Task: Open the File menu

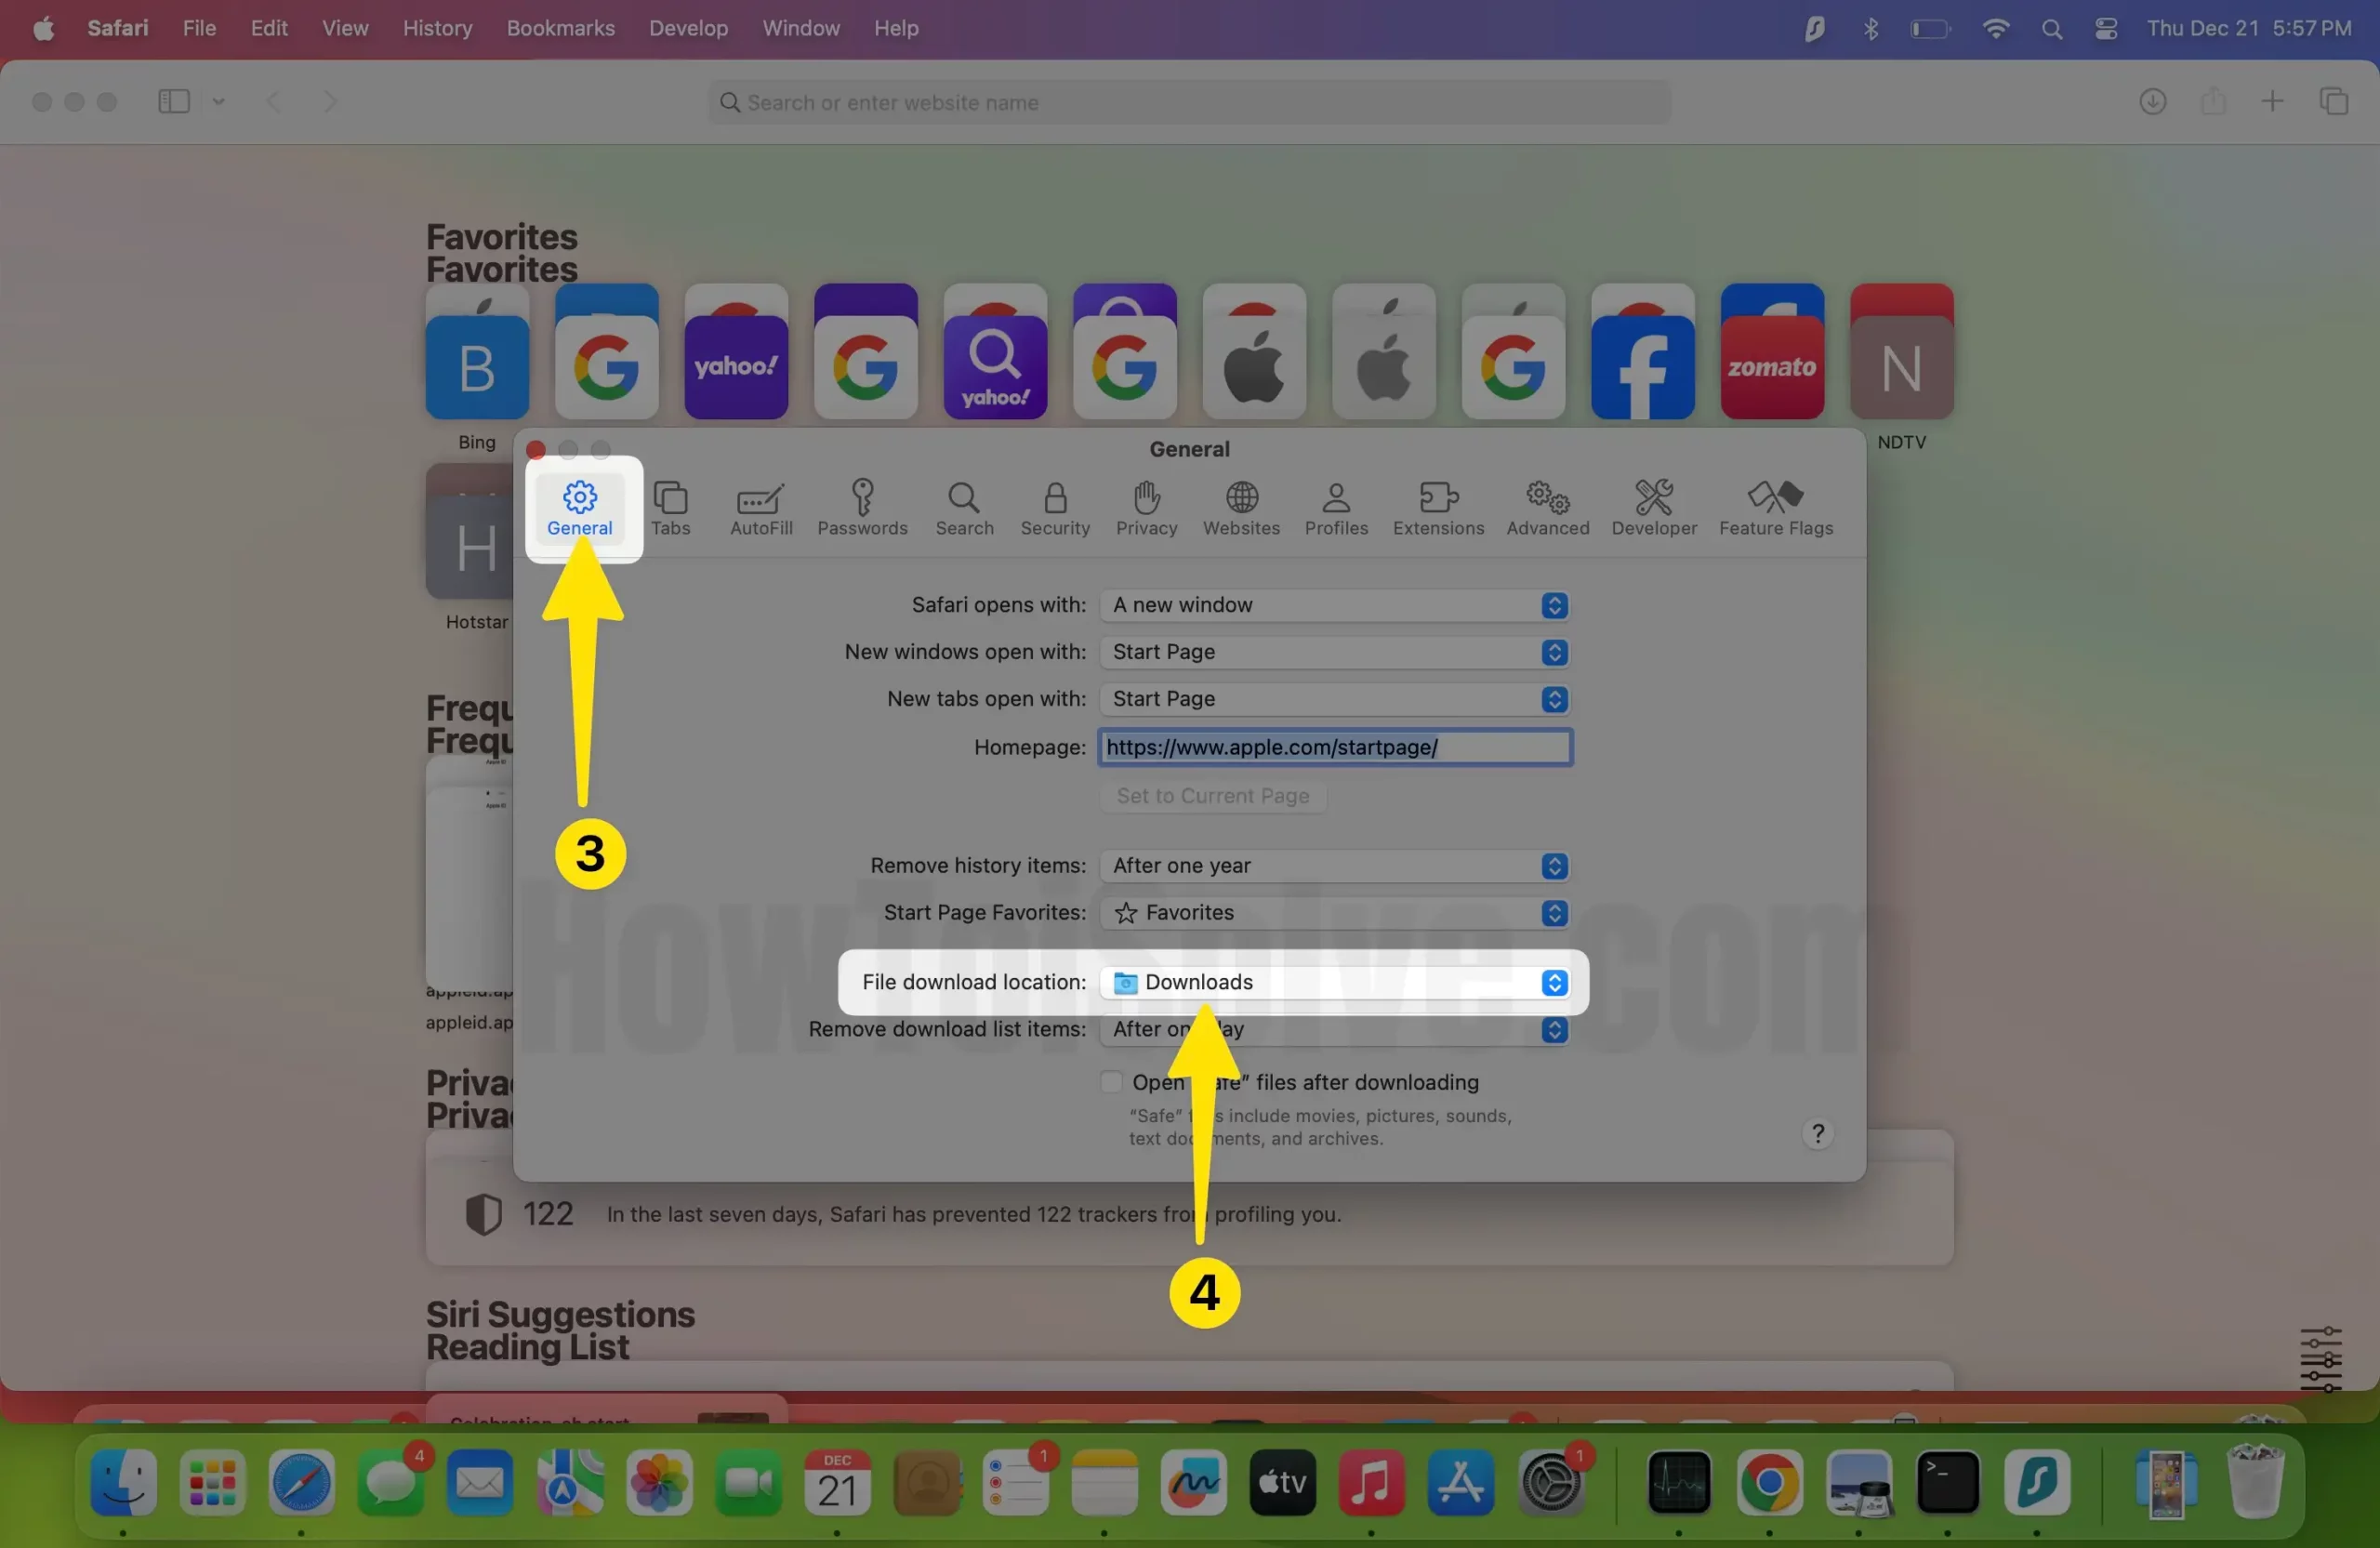Action: (199, 28)
